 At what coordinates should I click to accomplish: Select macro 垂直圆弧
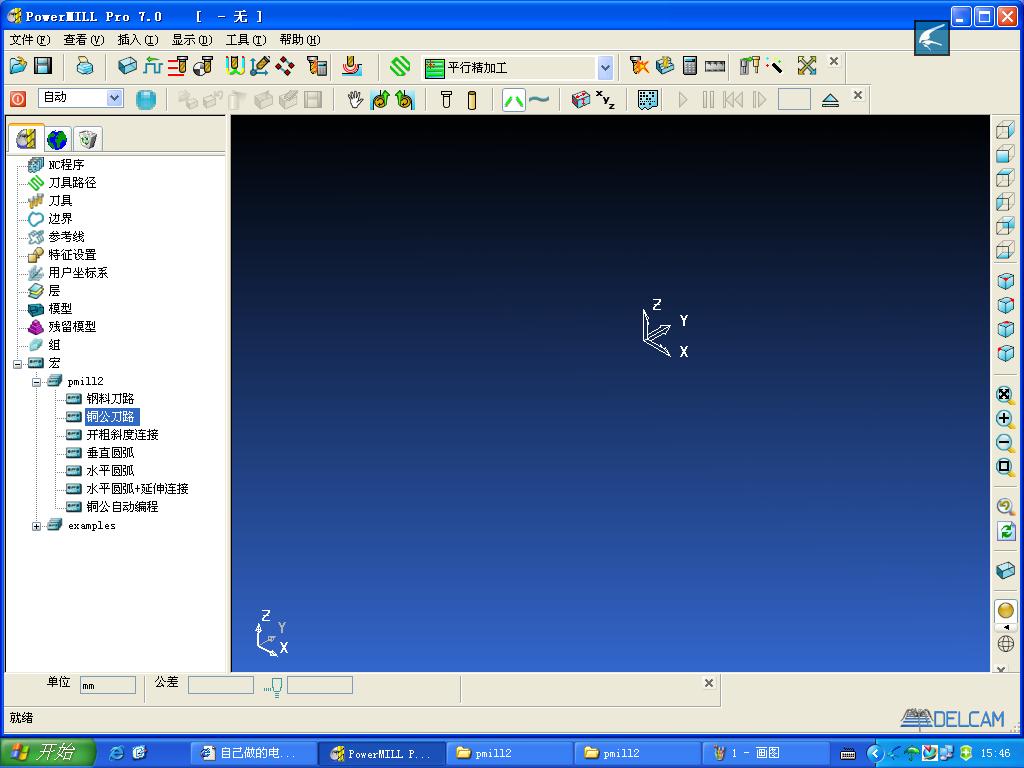(x=110, y=453)
